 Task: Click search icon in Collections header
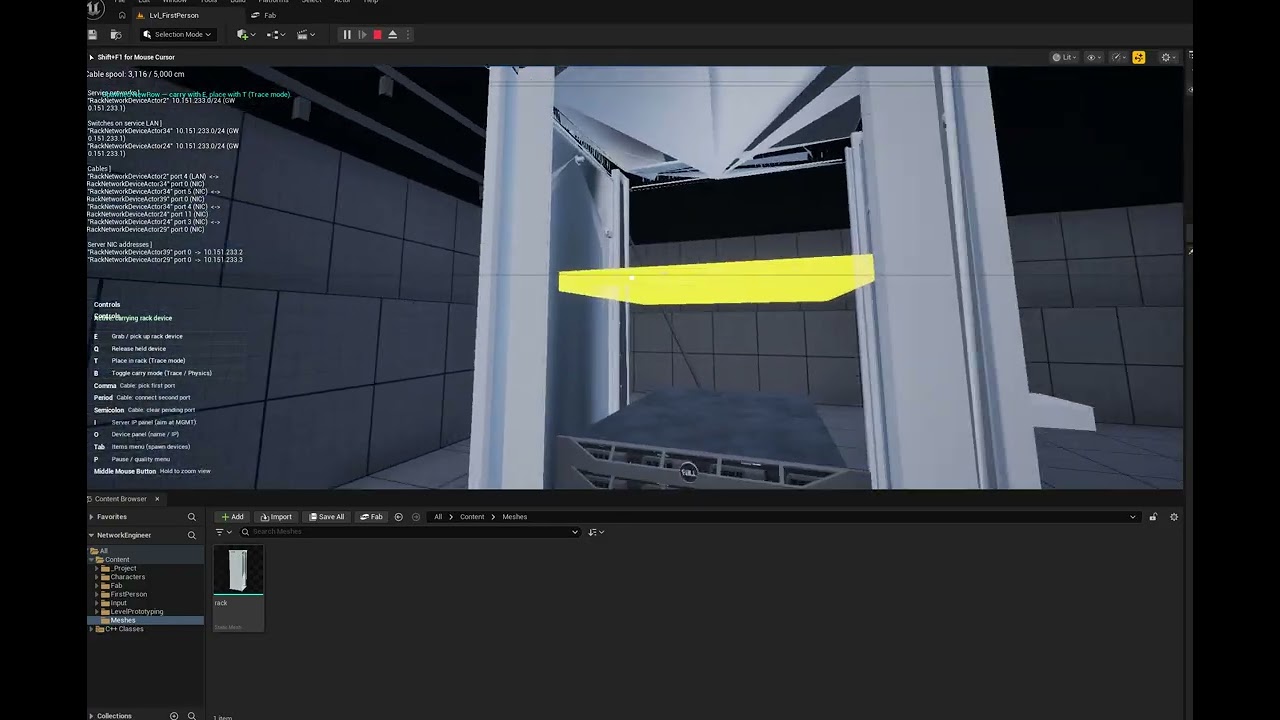192,716
